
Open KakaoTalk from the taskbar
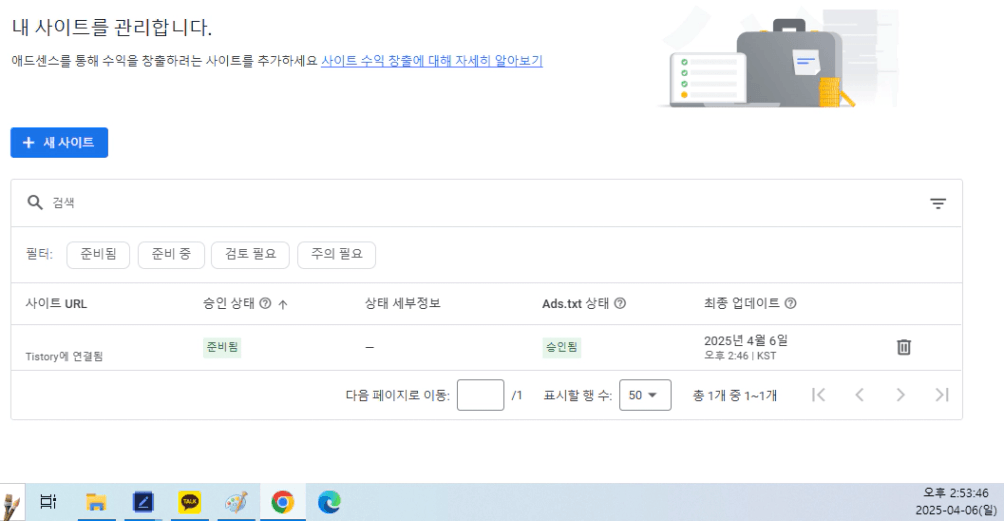click(190, 502)
